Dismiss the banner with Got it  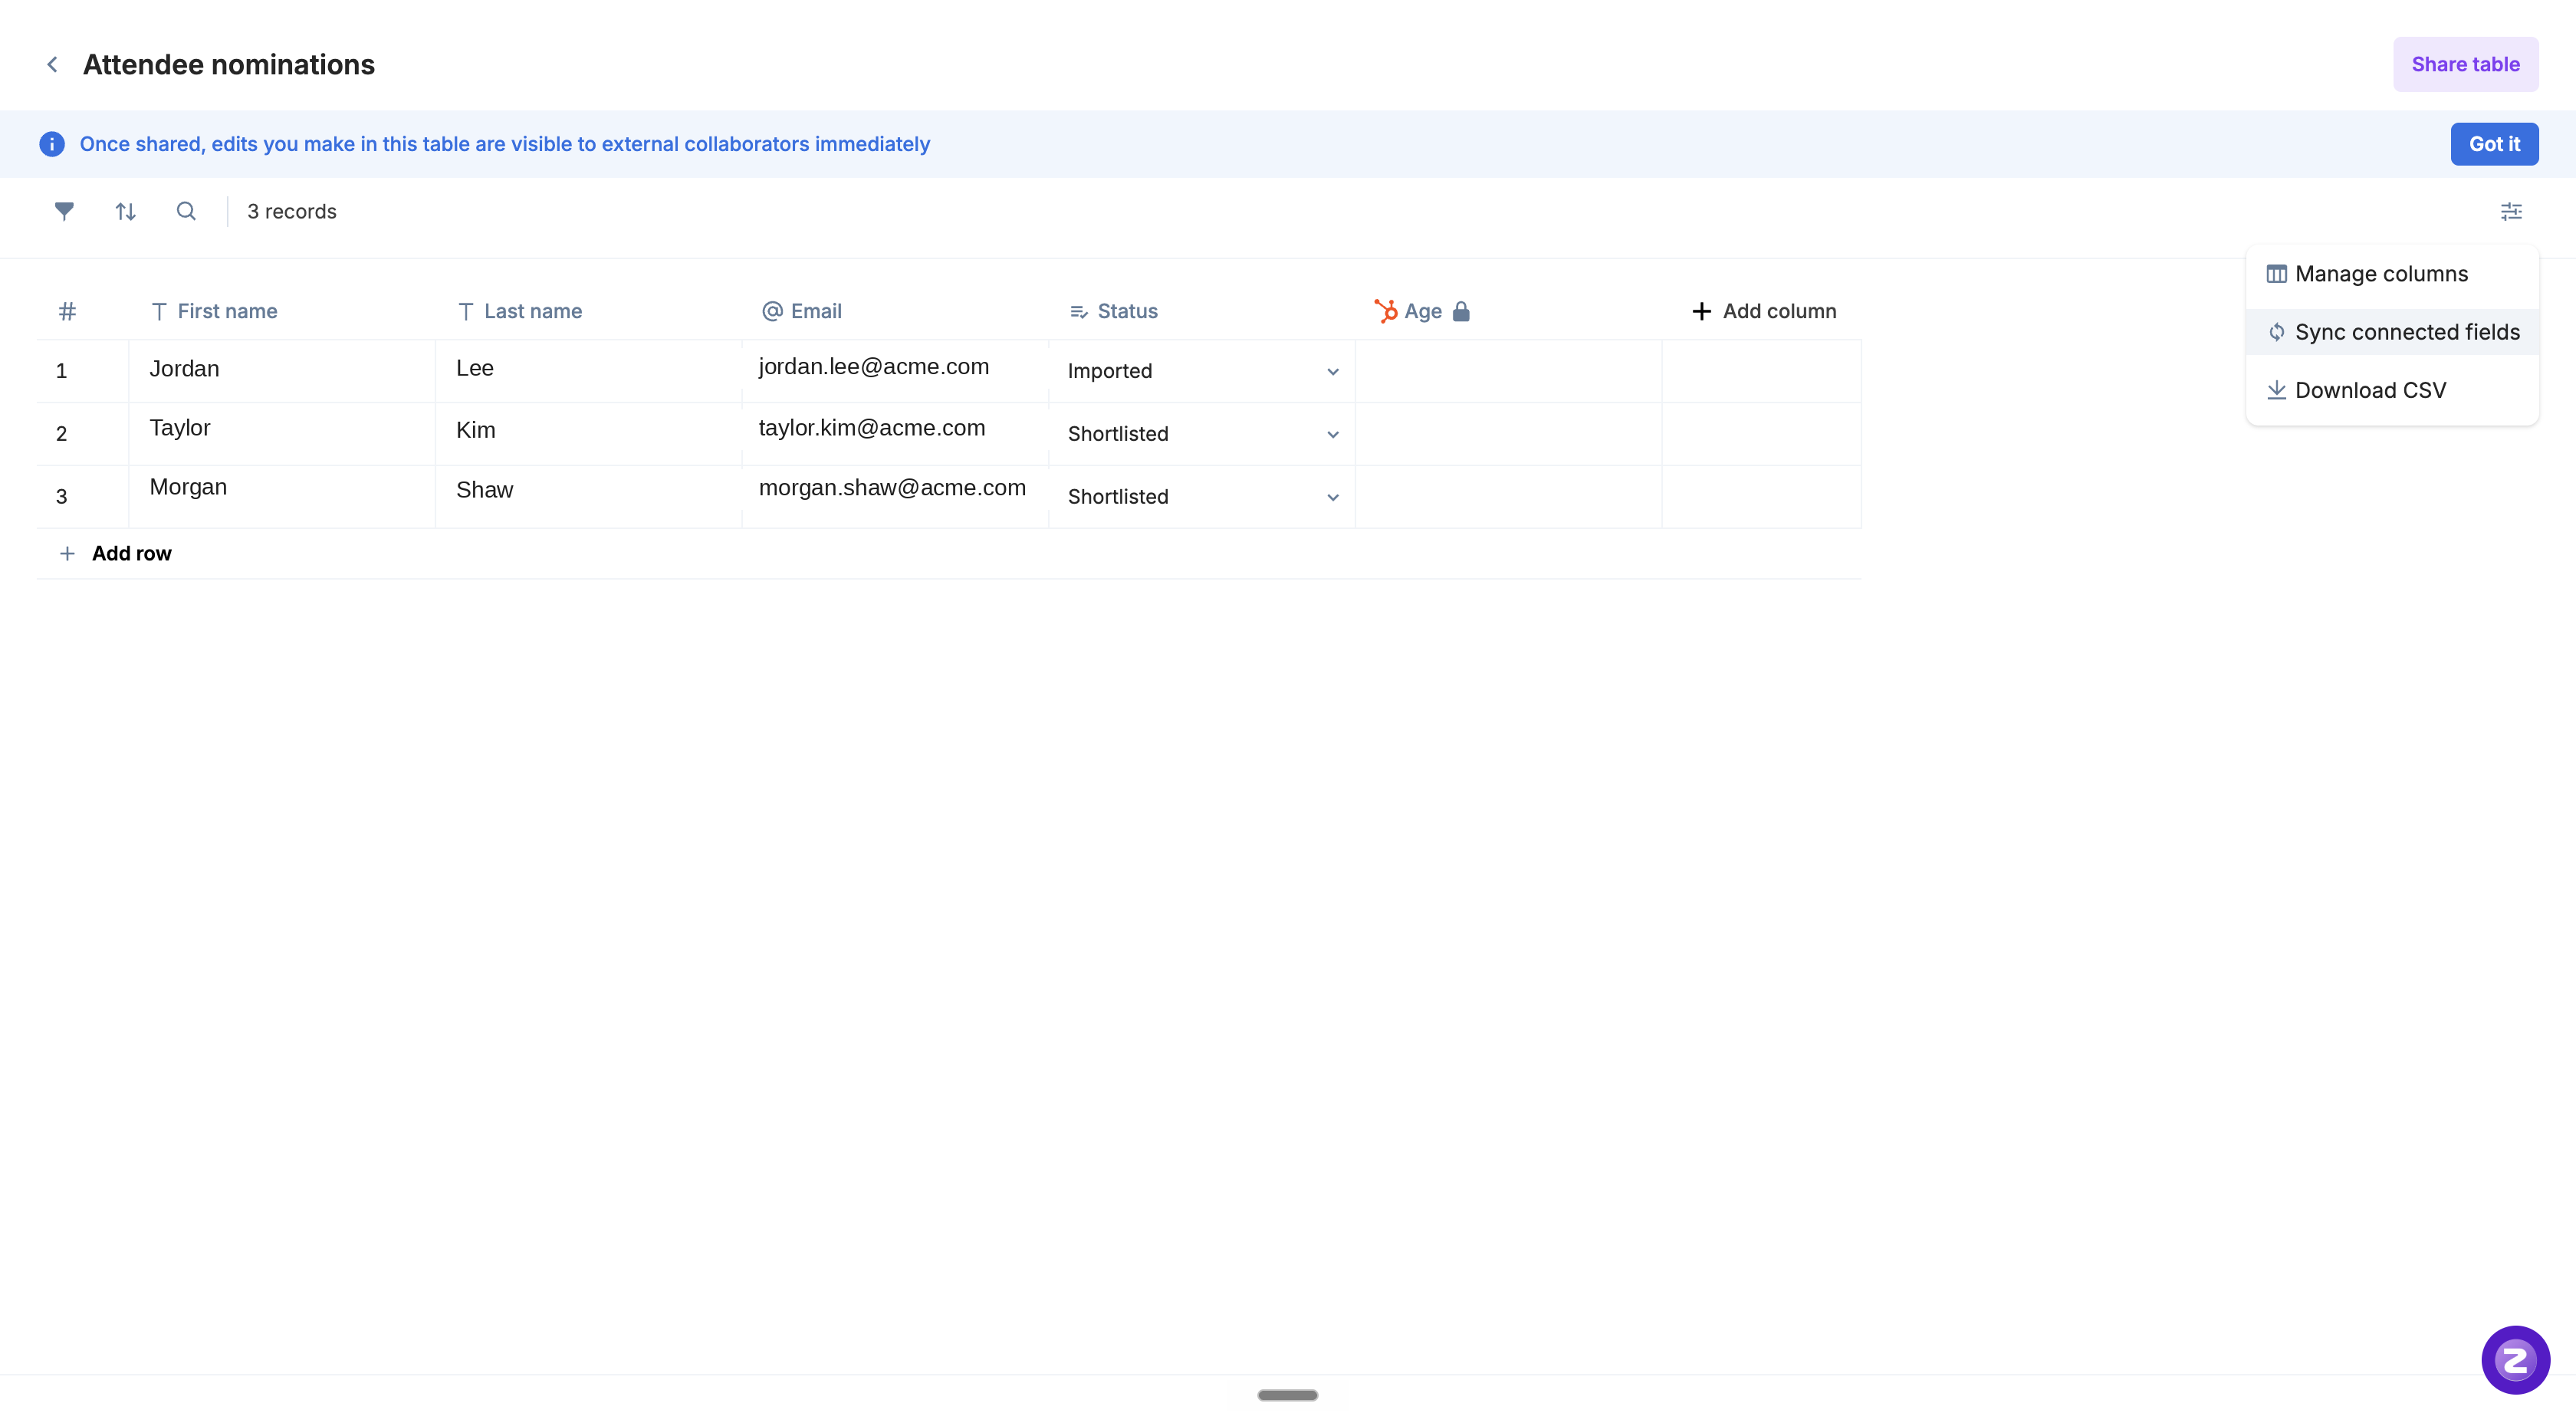[2494, 144]
